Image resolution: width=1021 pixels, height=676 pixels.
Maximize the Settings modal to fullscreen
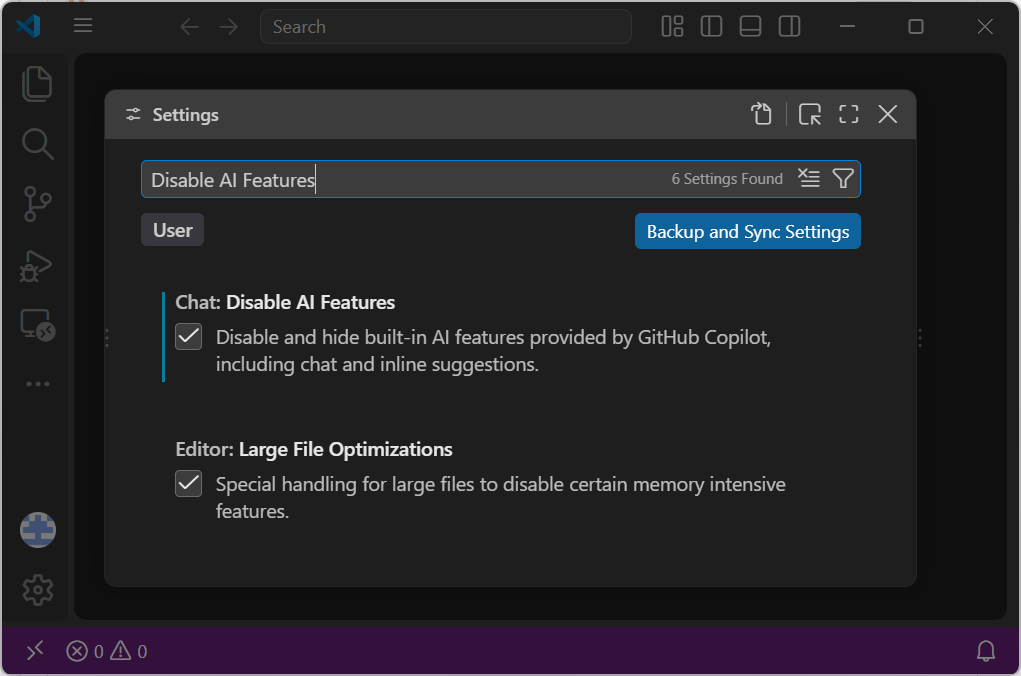[x=848, y=114]
